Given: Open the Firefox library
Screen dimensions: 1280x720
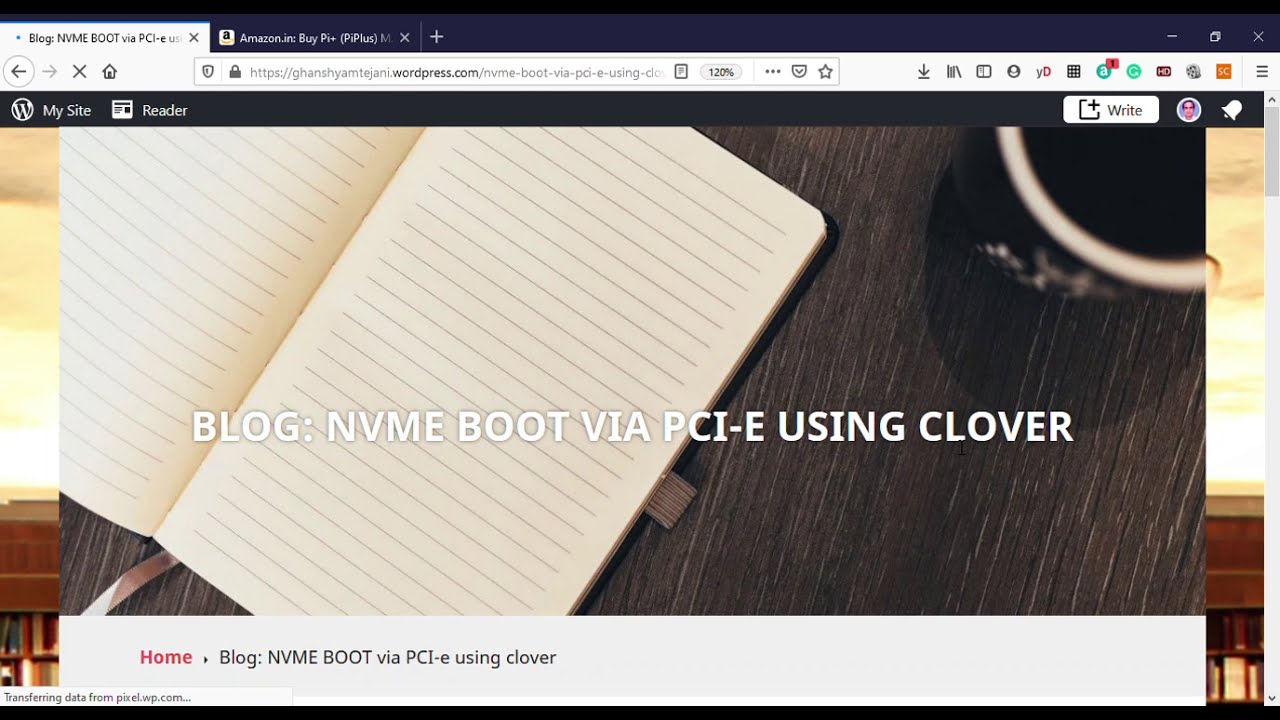Looking at the screenshot, I should [954, 72].
